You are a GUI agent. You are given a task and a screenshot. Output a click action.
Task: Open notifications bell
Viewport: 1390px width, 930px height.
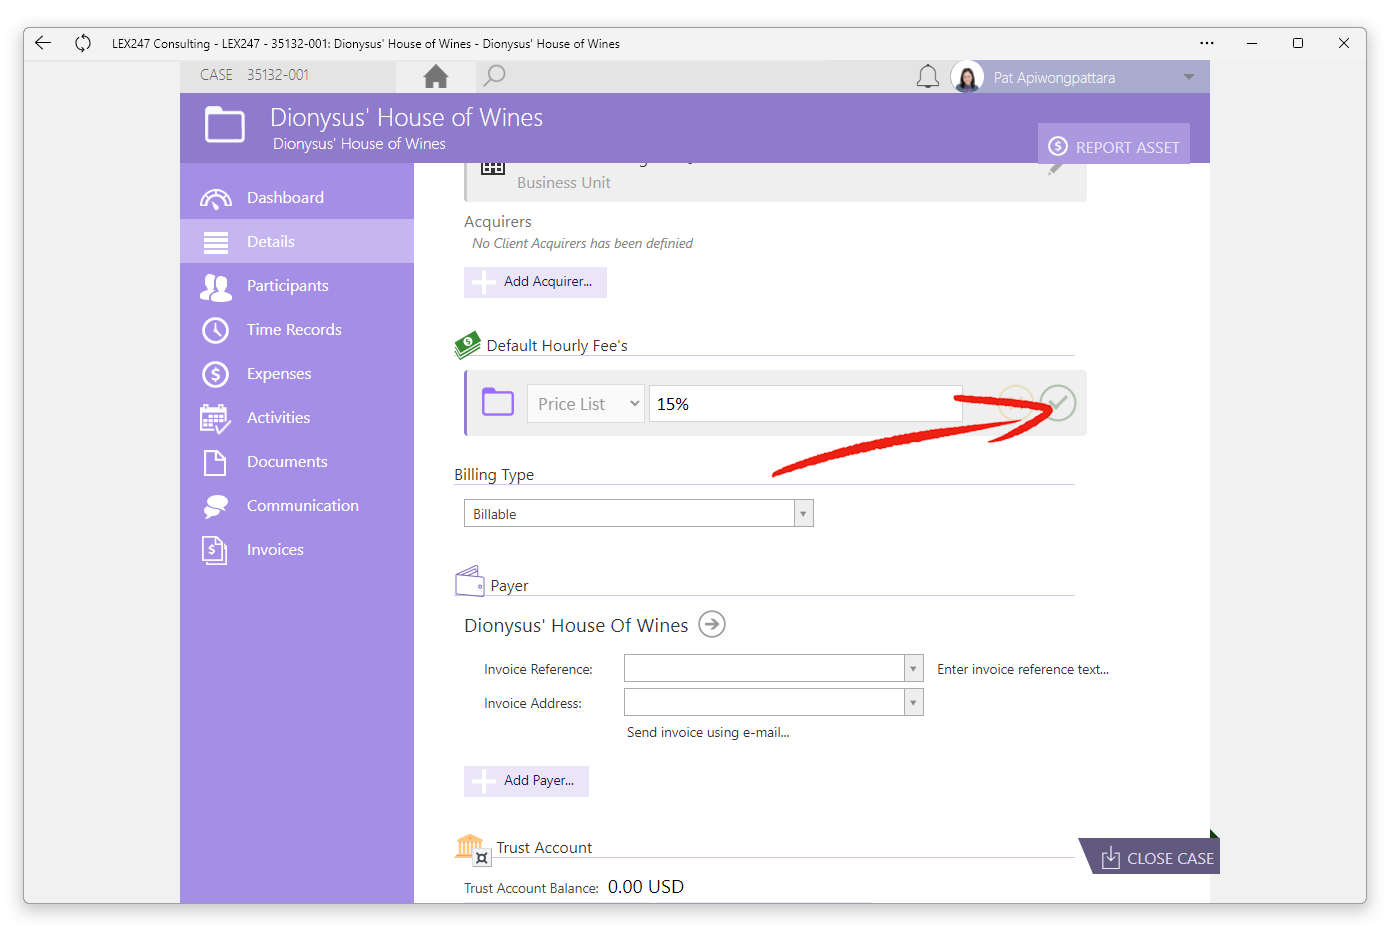coord(928,77)
